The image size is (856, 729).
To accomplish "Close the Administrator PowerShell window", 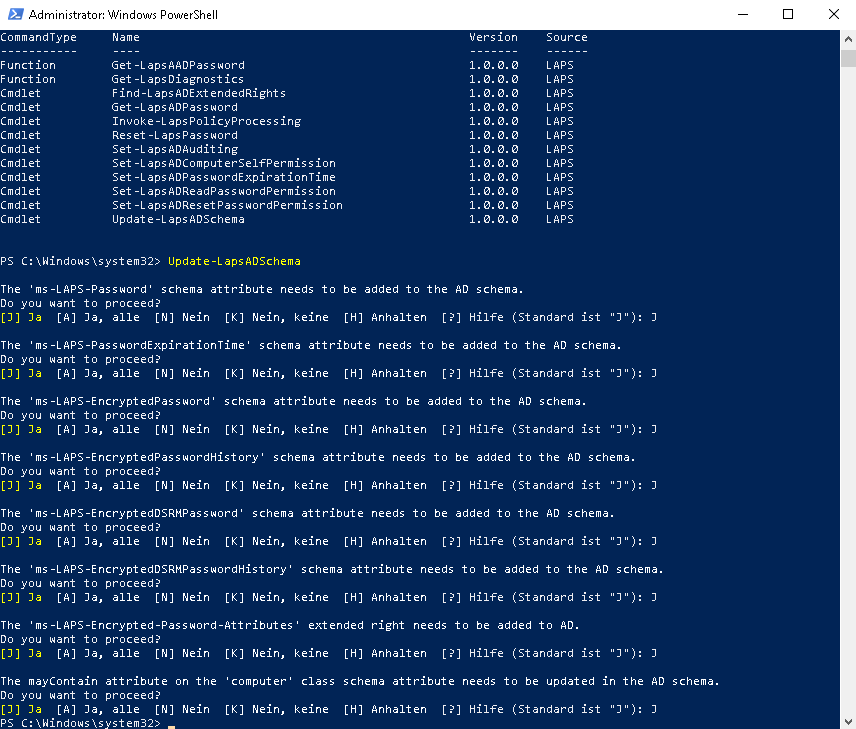I will click(833, 15).
